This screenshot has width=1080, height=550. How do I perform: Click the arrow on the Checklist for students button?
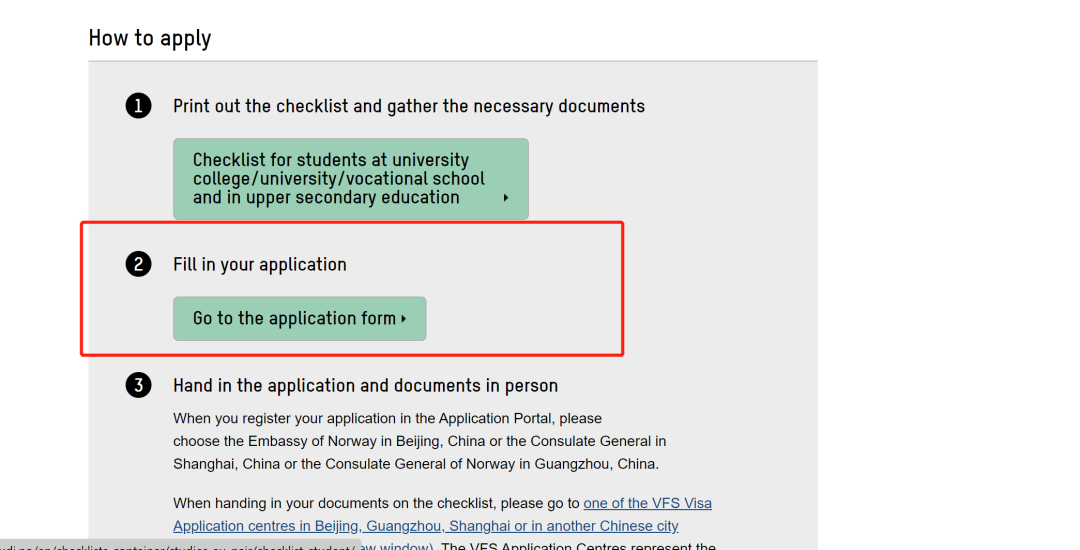506,198
